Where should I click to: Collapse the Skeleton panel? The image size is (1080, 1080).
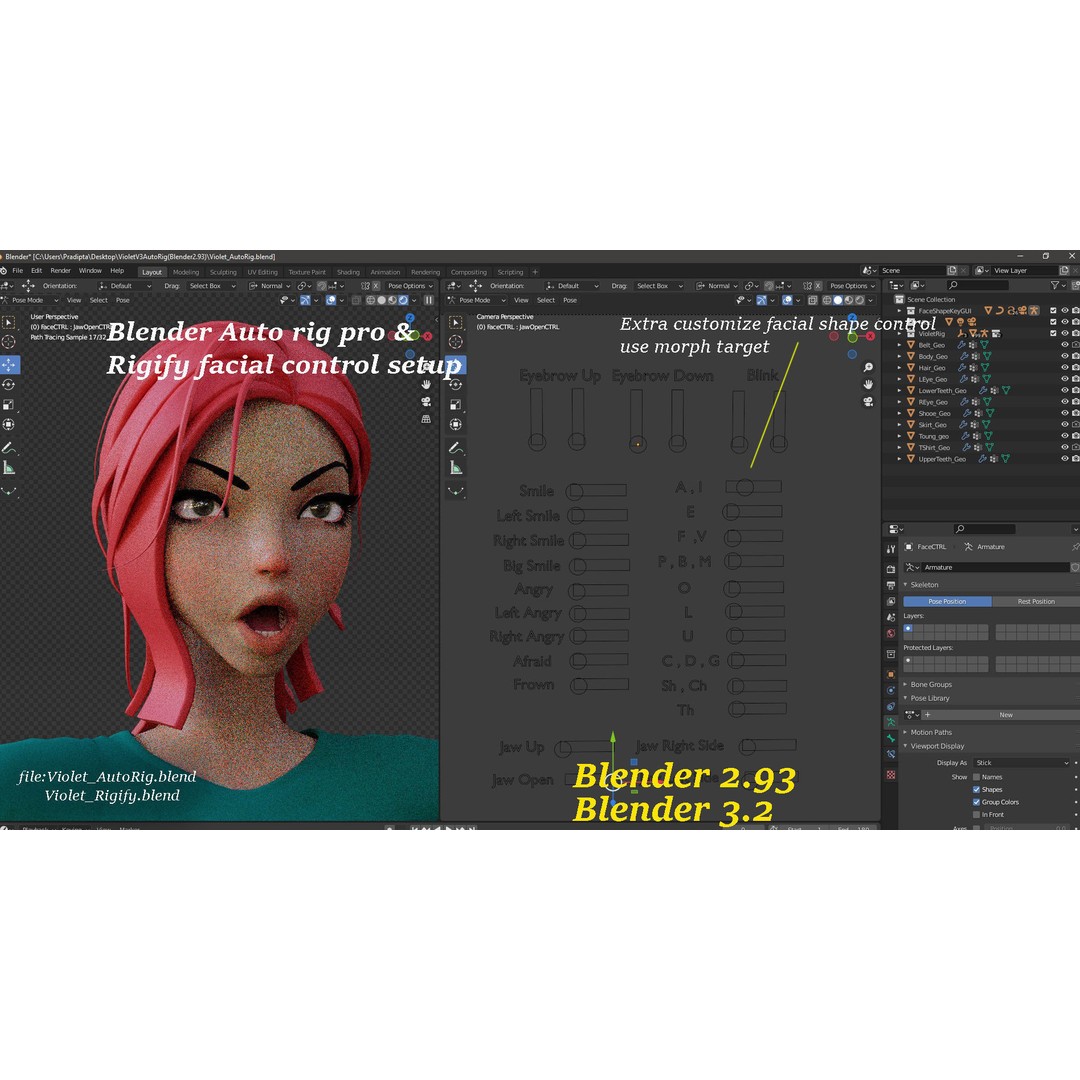click(924, 585)
